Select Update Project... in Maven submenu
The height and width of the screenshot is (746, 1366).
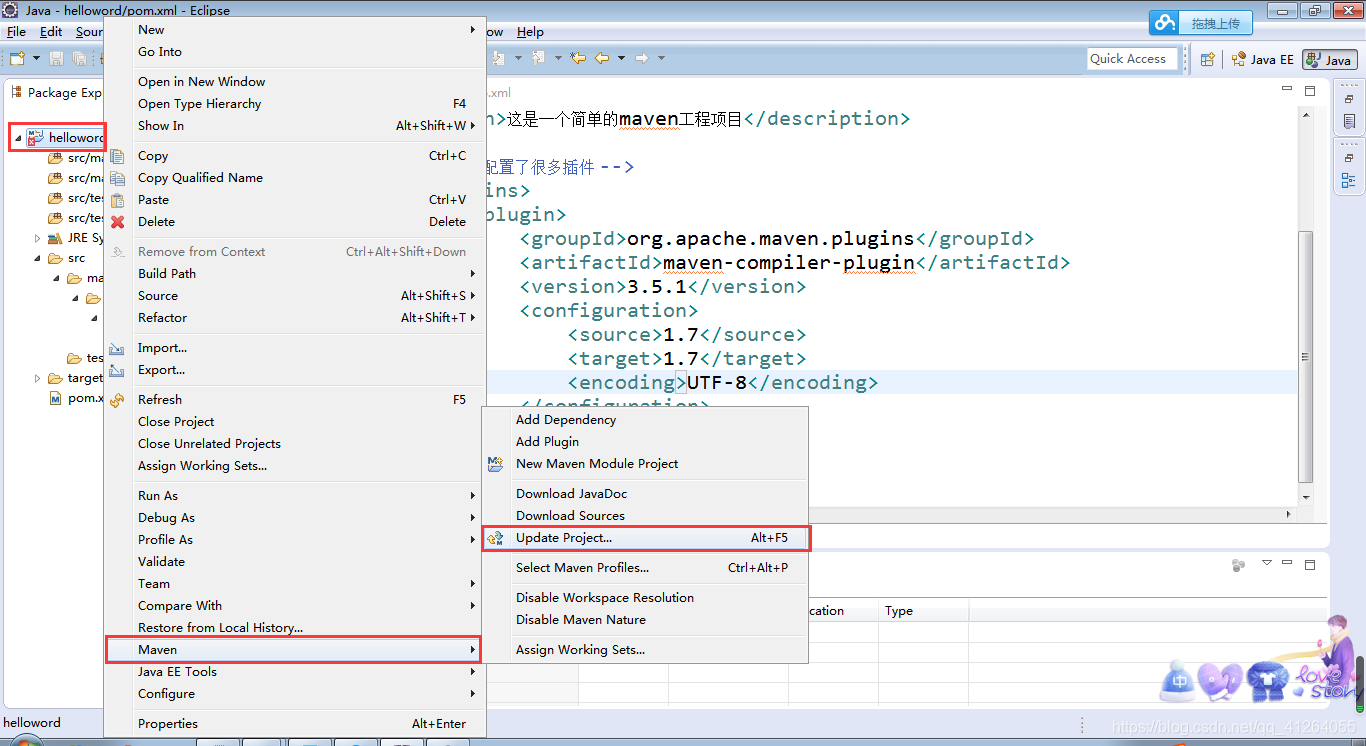pyautogui.click(x=645, y=538)
